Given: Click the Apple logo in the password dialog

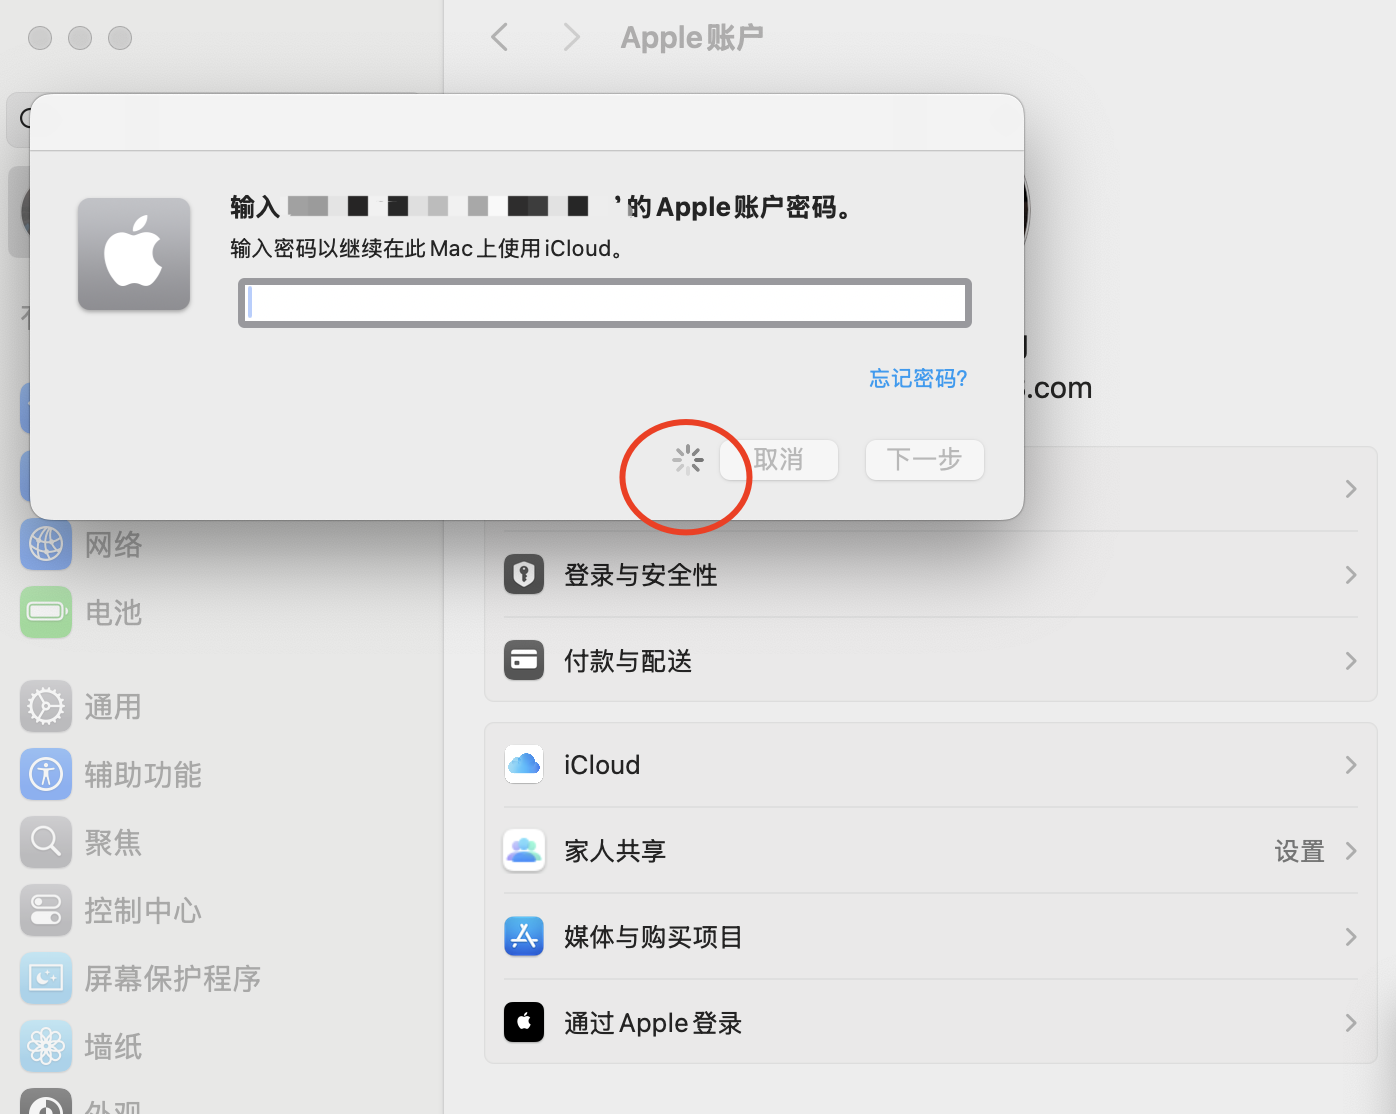Looking at the screenshot, I should point(134,254).
